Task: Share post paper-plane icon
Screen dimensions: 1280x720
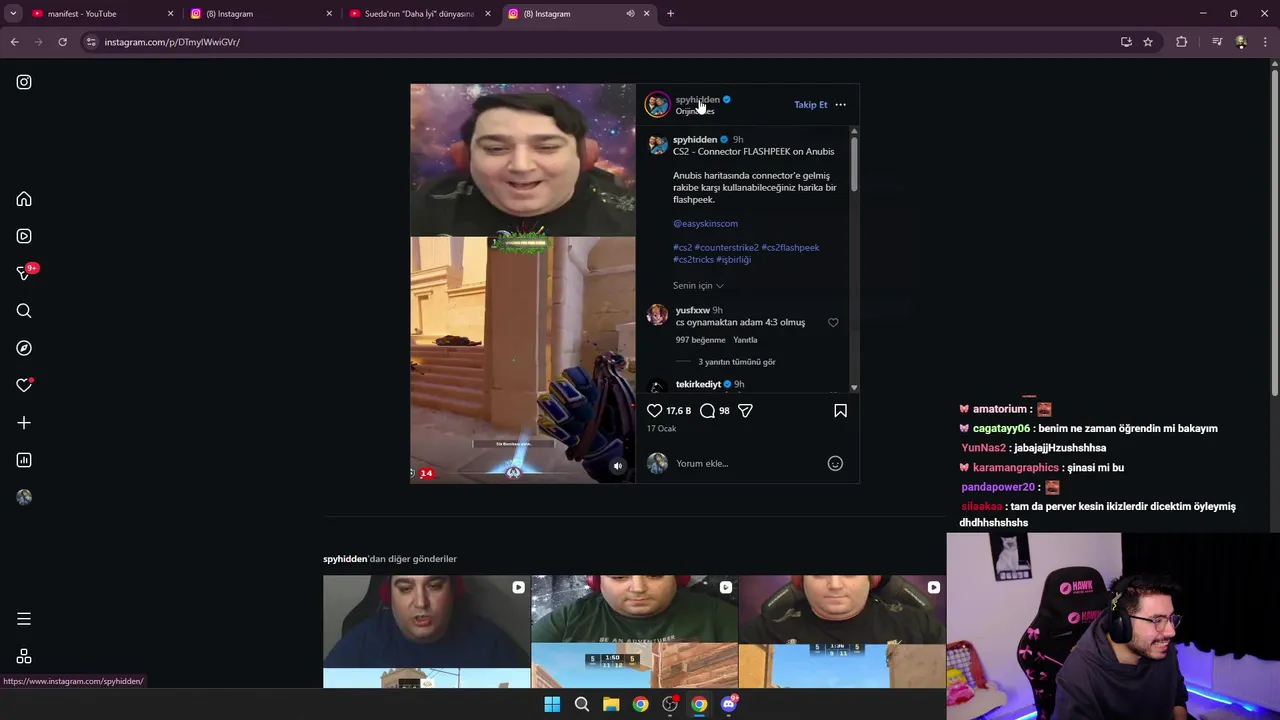Action: pyautogui.click(x=745, y=410)
